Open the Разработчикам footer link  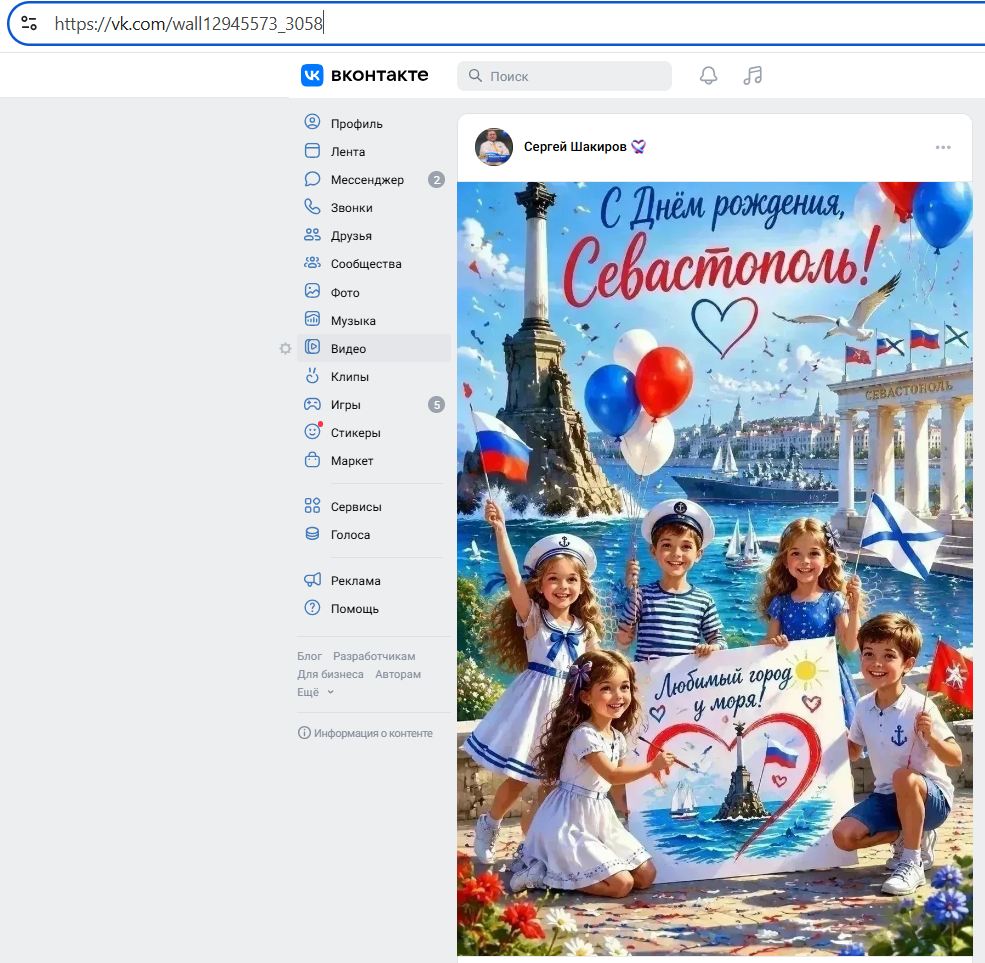coord(374,656)
